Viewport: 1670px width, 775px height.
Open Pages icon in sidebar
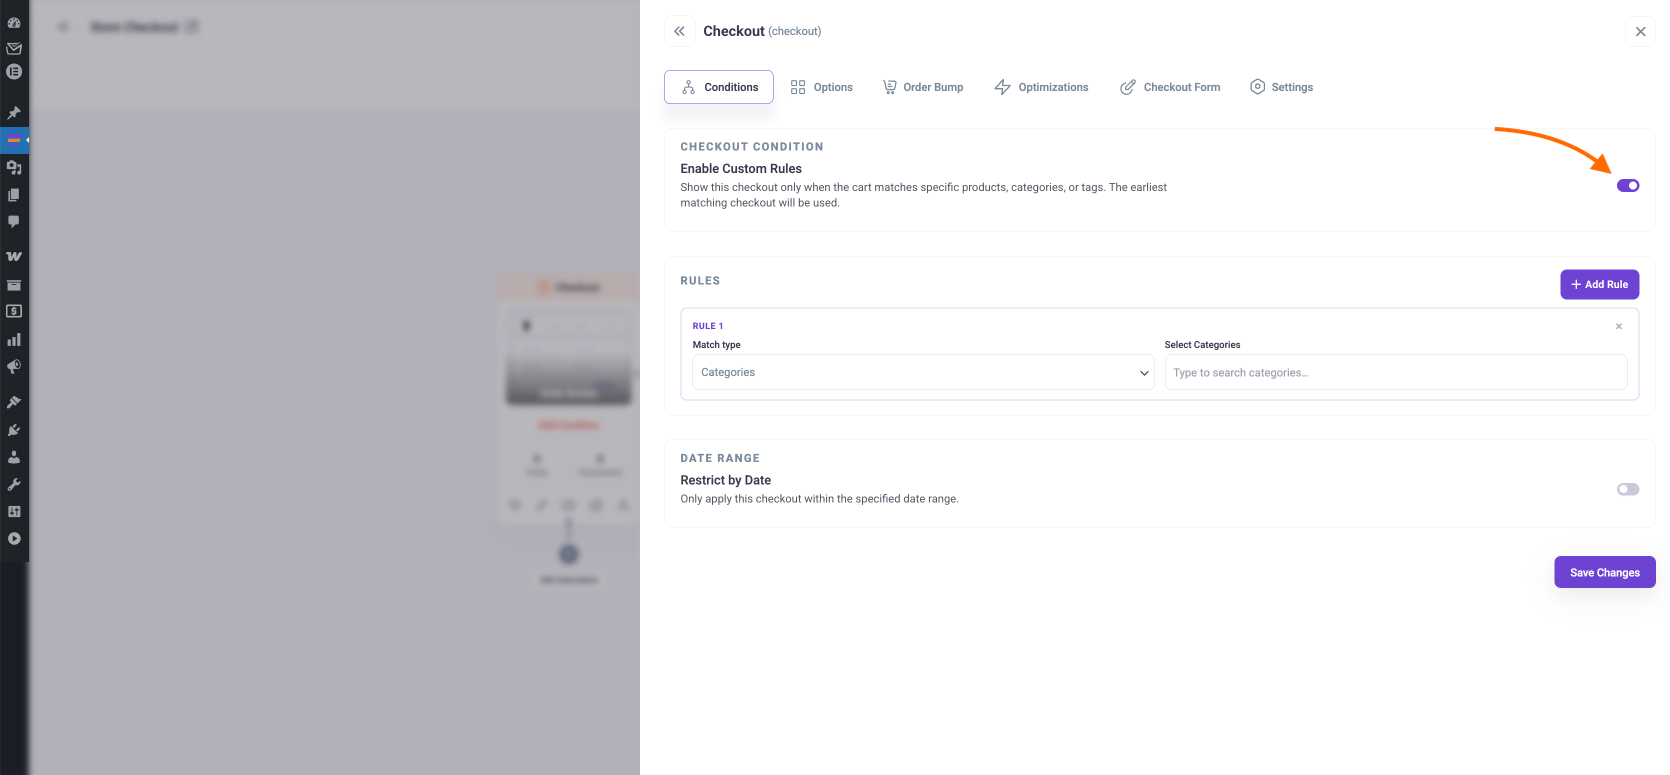[14, 195]
